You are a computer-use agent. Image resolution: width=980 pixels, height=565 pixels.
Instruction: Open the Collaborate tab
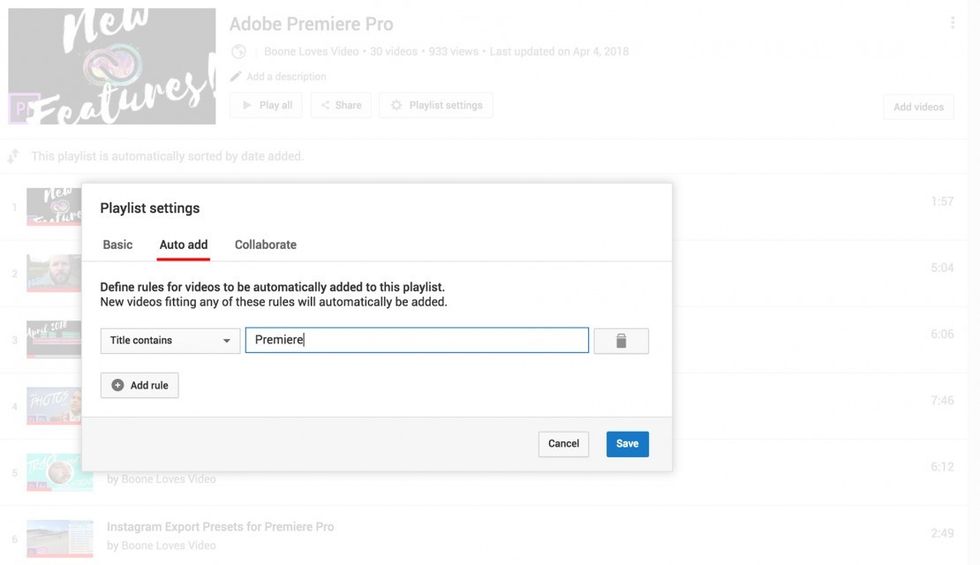pos(266,244)
